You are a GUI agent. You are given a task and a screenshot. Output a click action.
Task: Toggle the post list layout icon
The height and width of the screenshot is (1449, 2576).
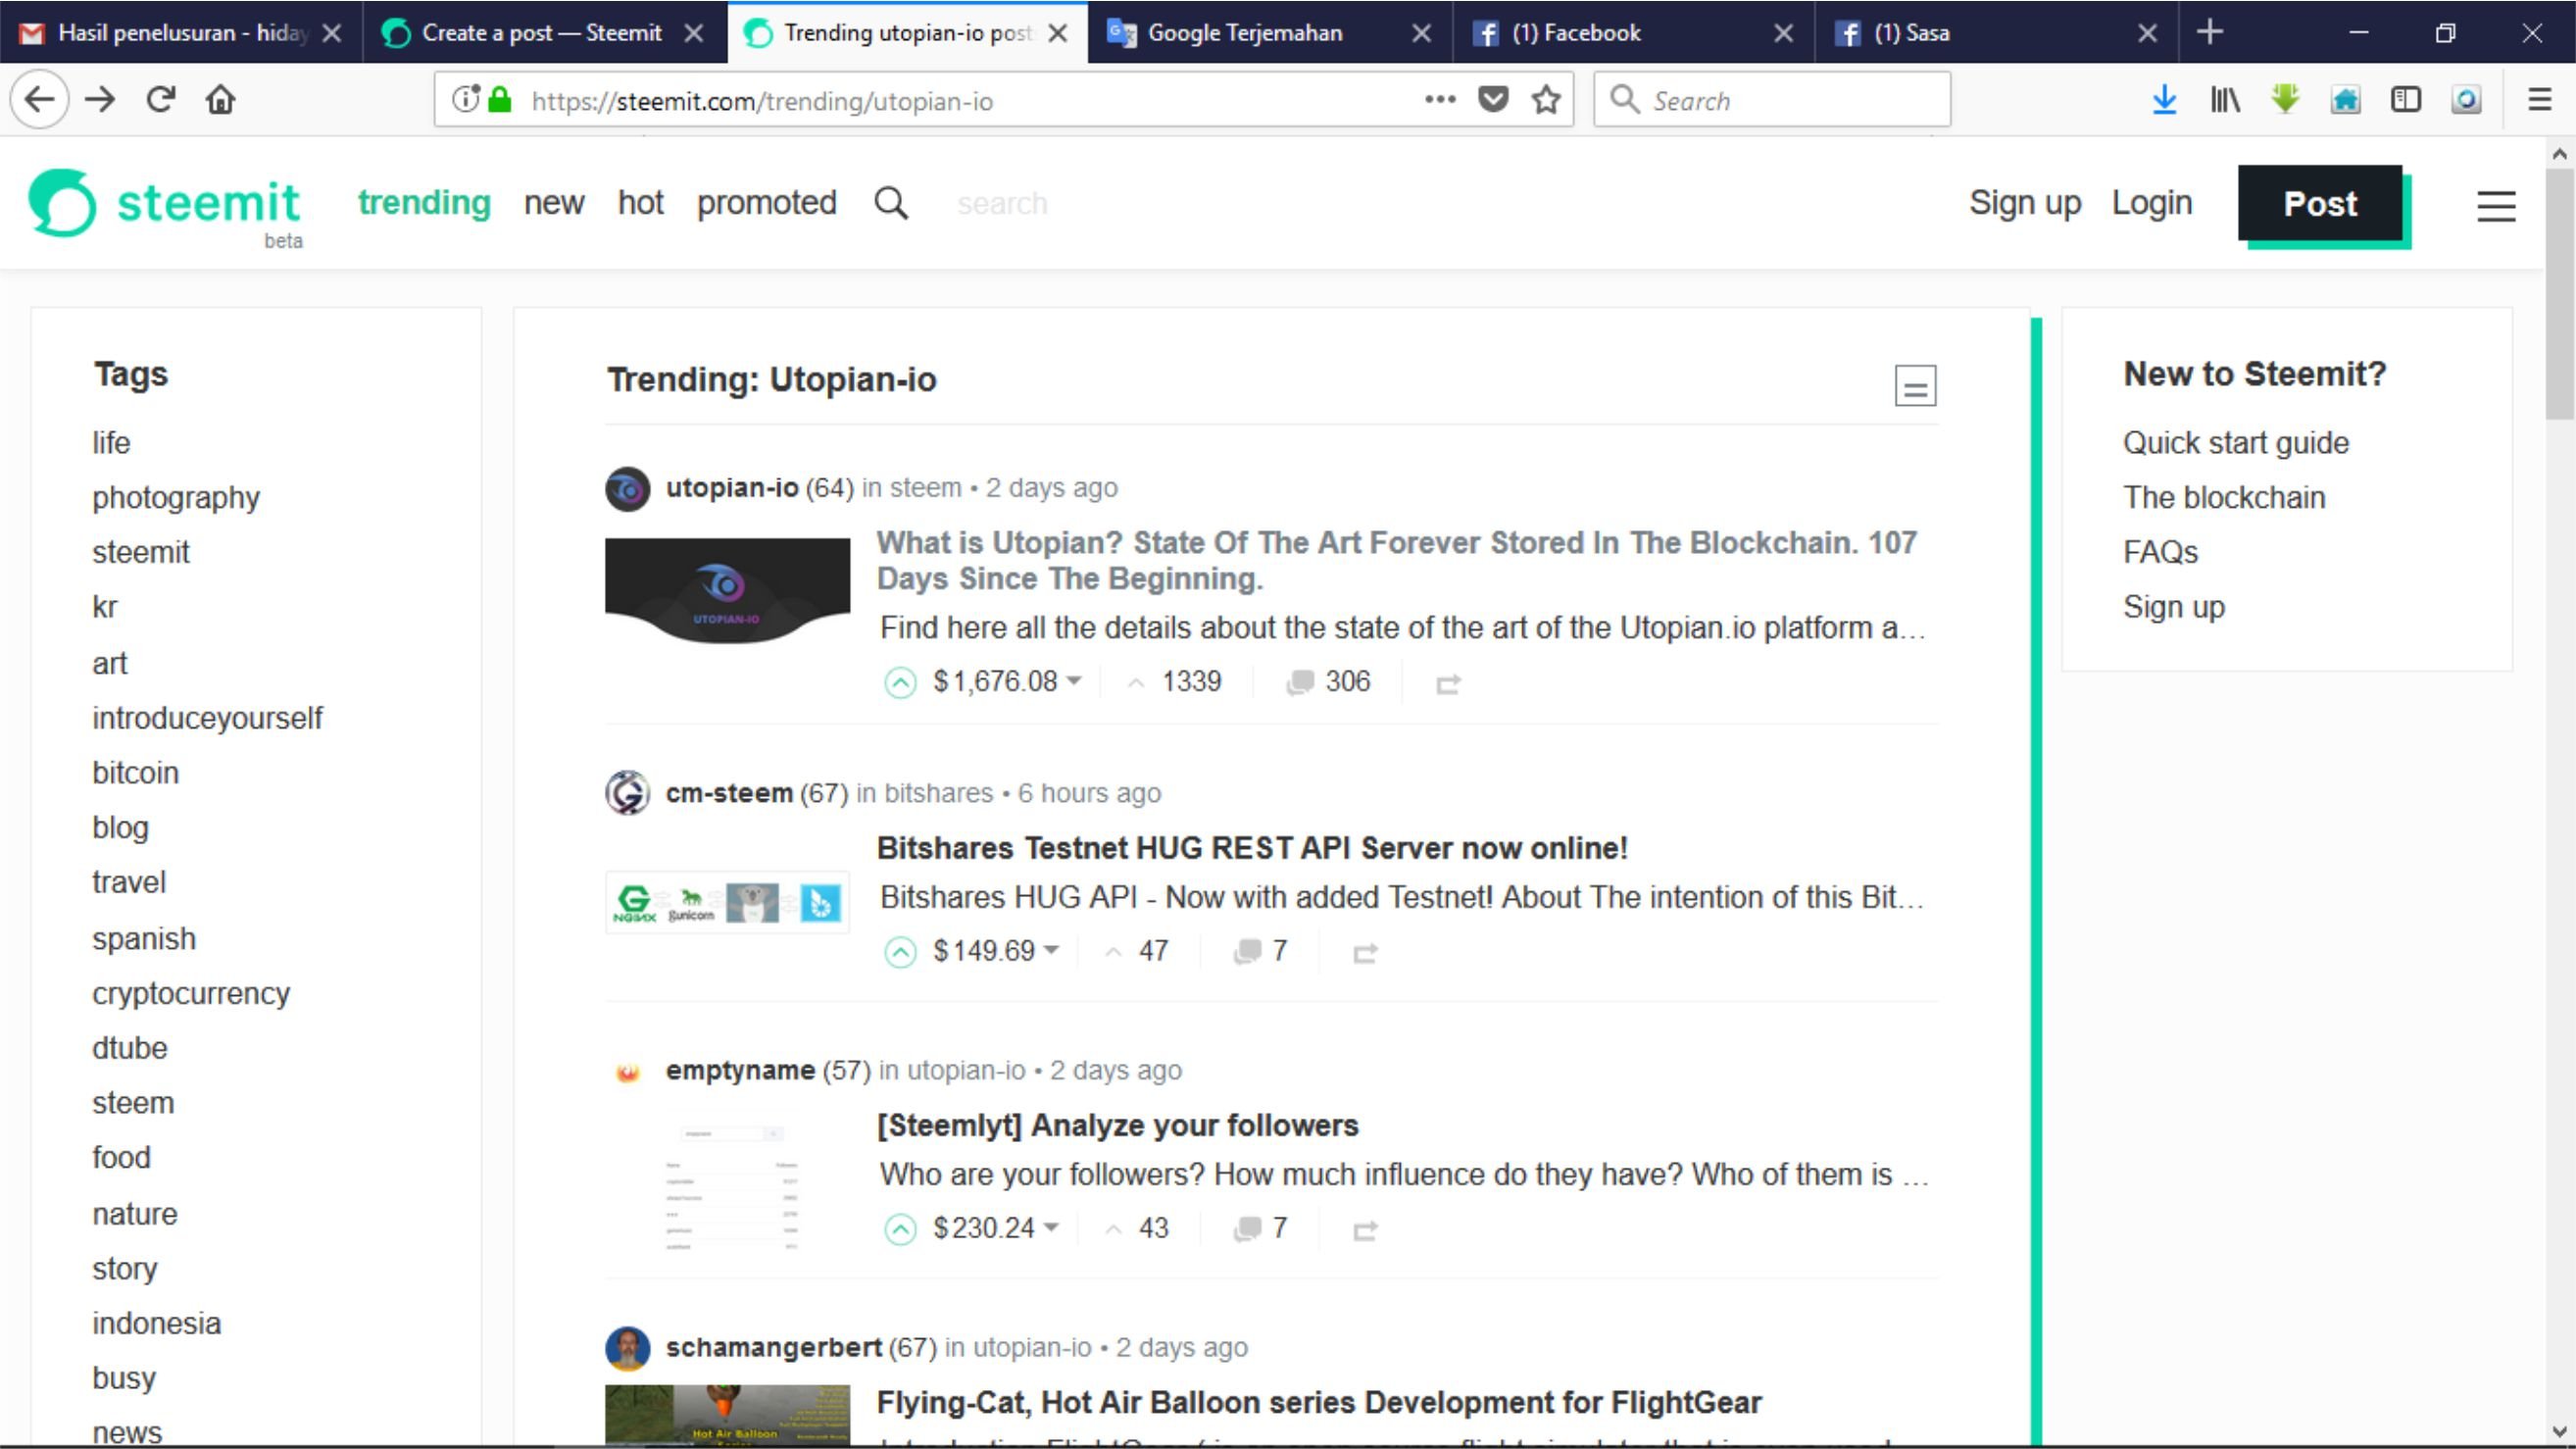coord(1915,385)
